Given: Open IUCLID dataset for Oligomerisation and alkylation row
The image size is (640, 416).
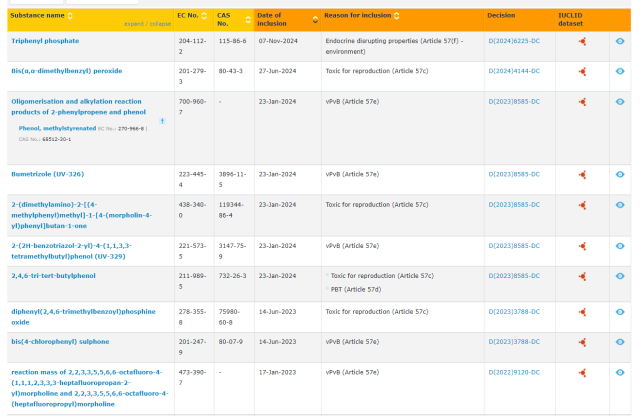Looking at the screenshot, I should pos(582,102).
